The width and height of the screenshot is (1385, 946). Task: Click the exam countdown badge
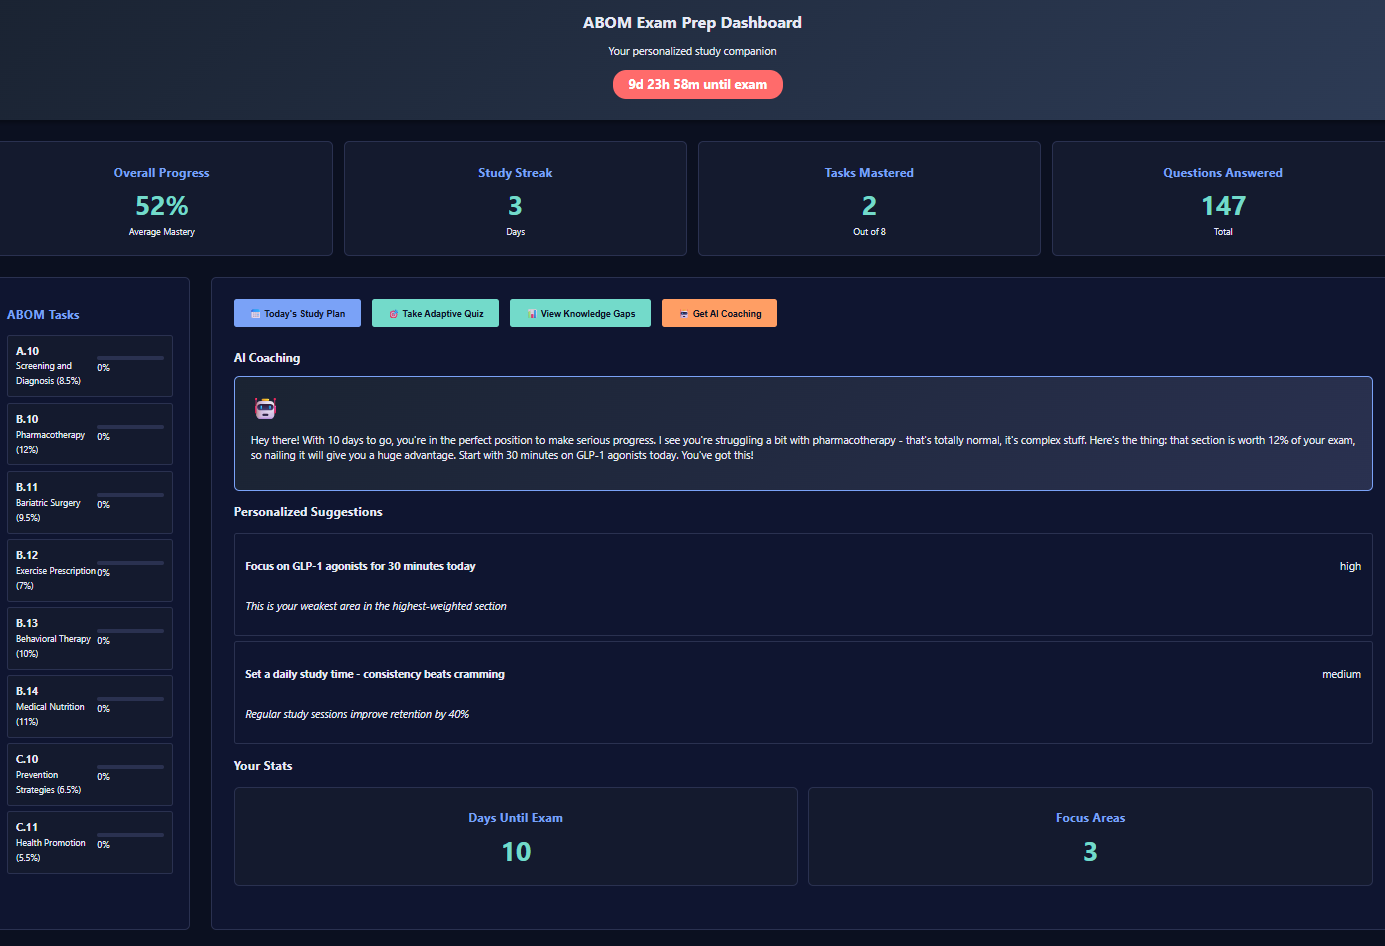pos(697,84)
